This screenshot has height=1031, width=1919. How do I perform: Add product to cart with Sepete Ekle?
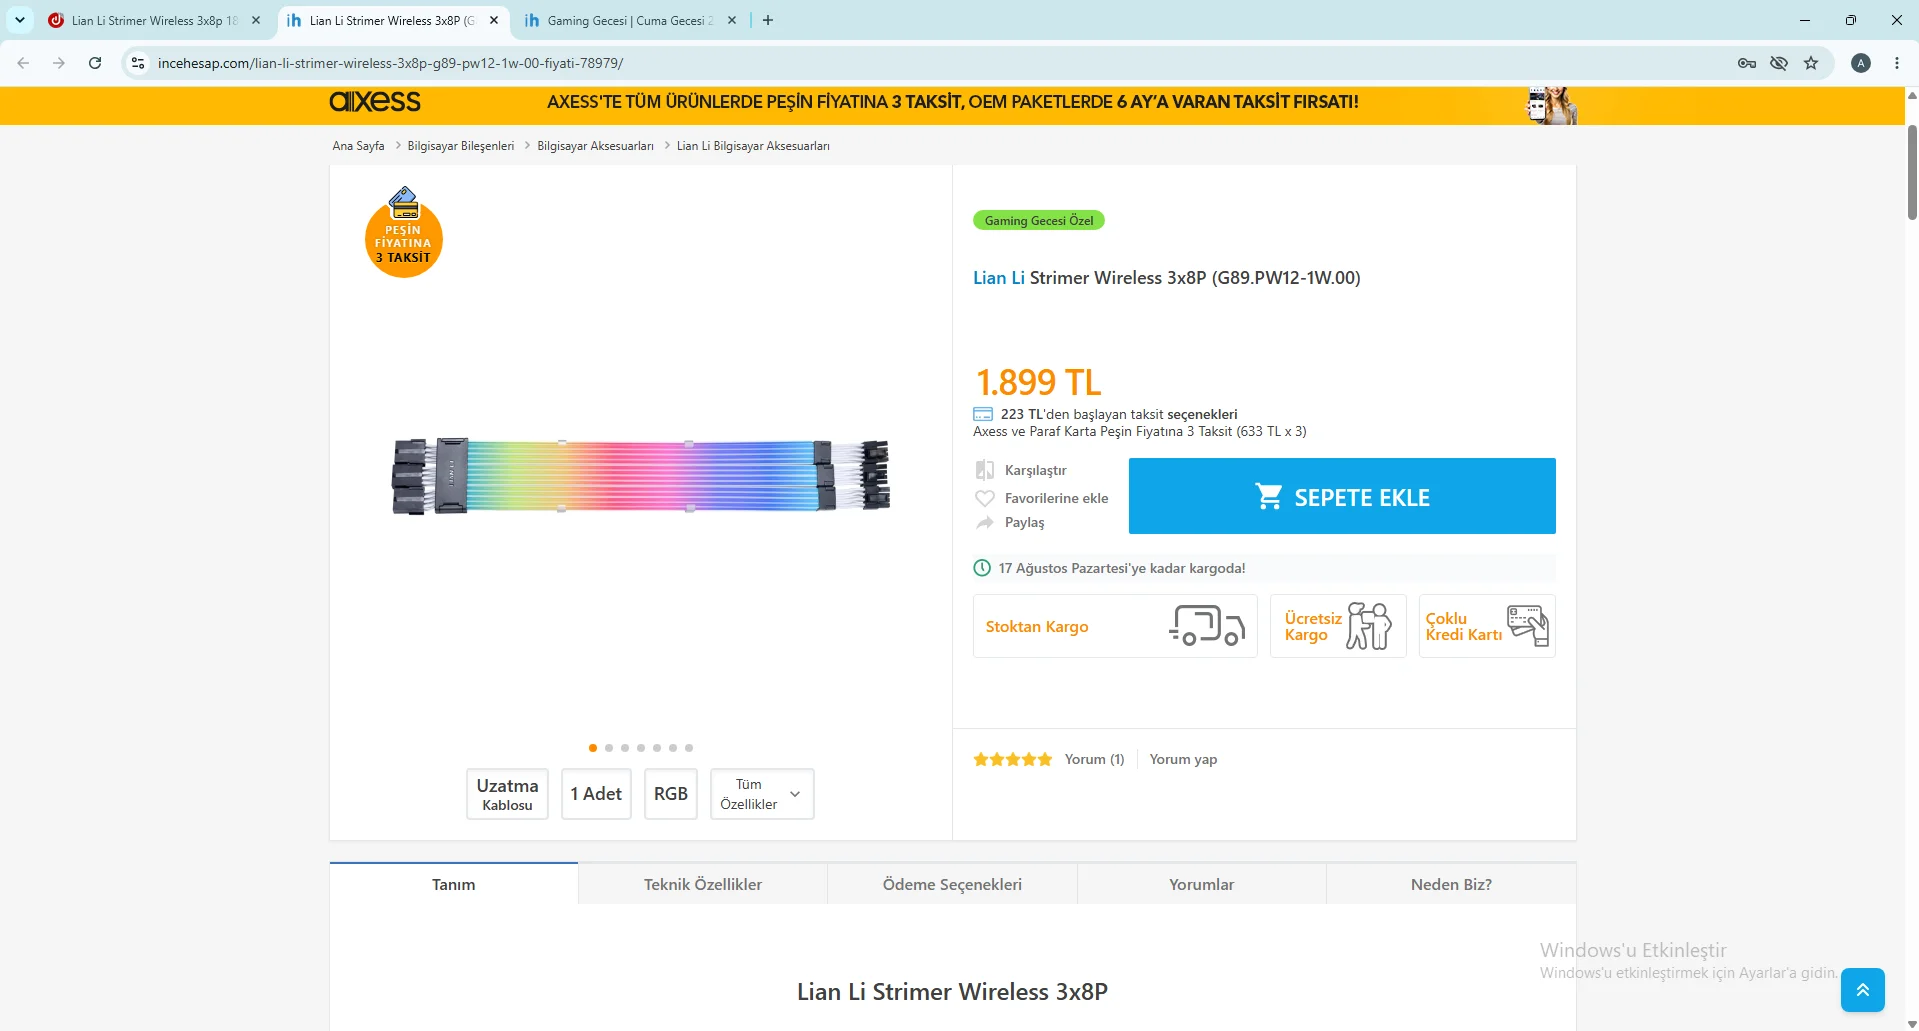pyautogui.click(x=1342, y=496)
